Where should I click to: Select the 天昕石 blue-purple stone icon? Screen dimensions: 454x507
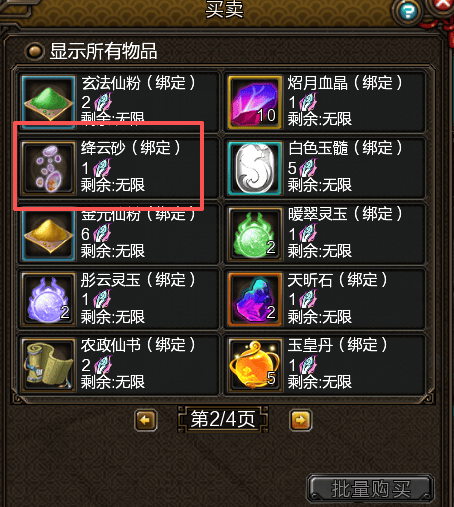pyautogui.click(x=255, y=299)
